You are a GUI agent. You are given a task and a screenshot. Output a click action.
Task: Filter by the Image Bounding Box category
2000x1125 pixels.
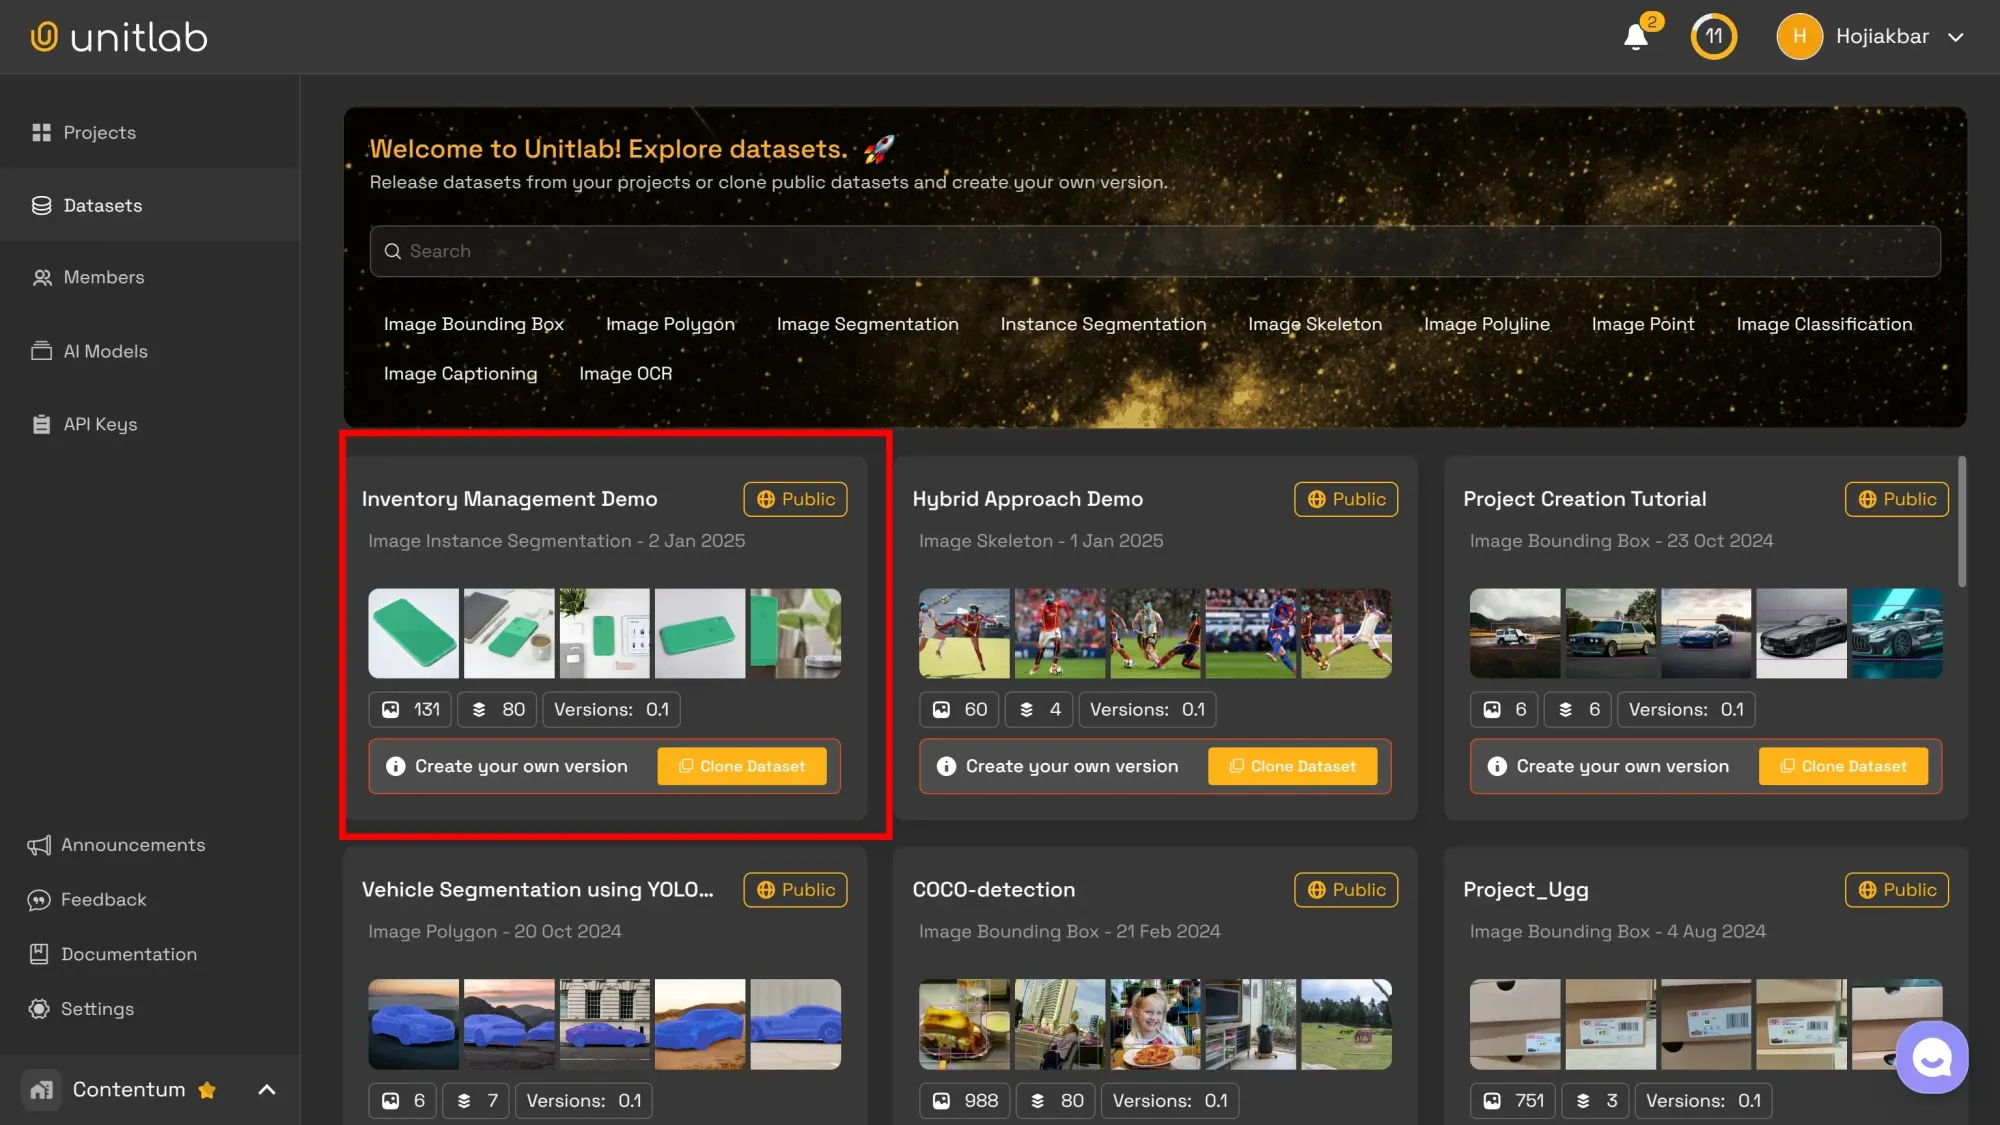click(x=473, y=324)
